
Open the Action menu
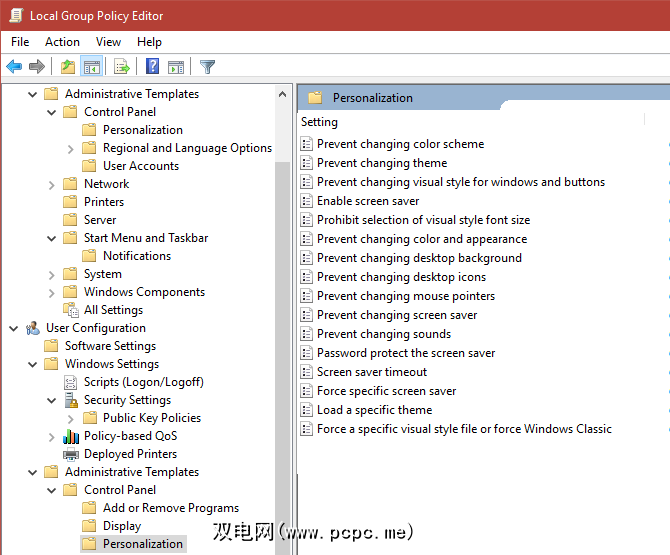(x=62, y=42)
